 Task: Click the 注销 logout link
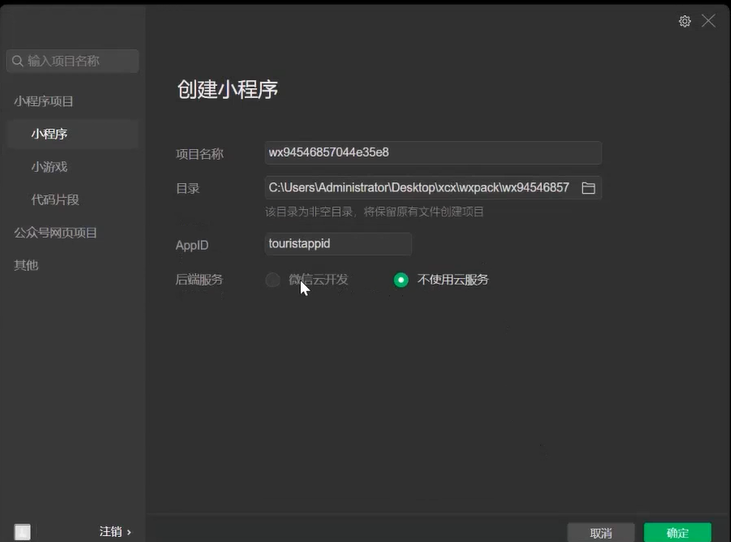[115, 532]
